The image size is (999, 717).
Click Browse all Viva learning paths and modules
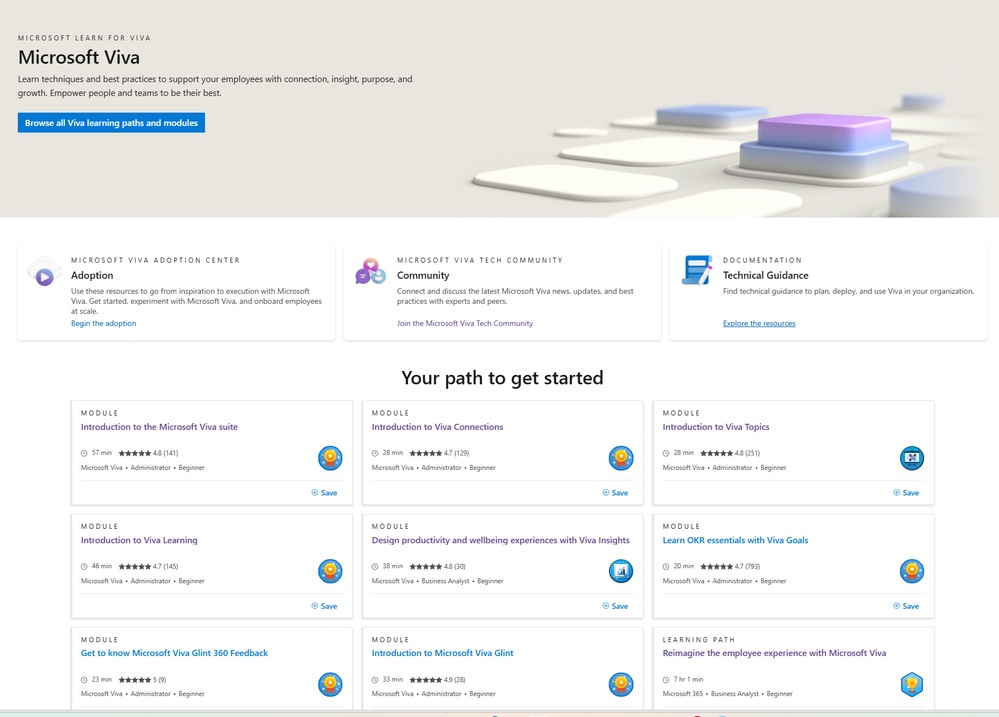[111, 123]
